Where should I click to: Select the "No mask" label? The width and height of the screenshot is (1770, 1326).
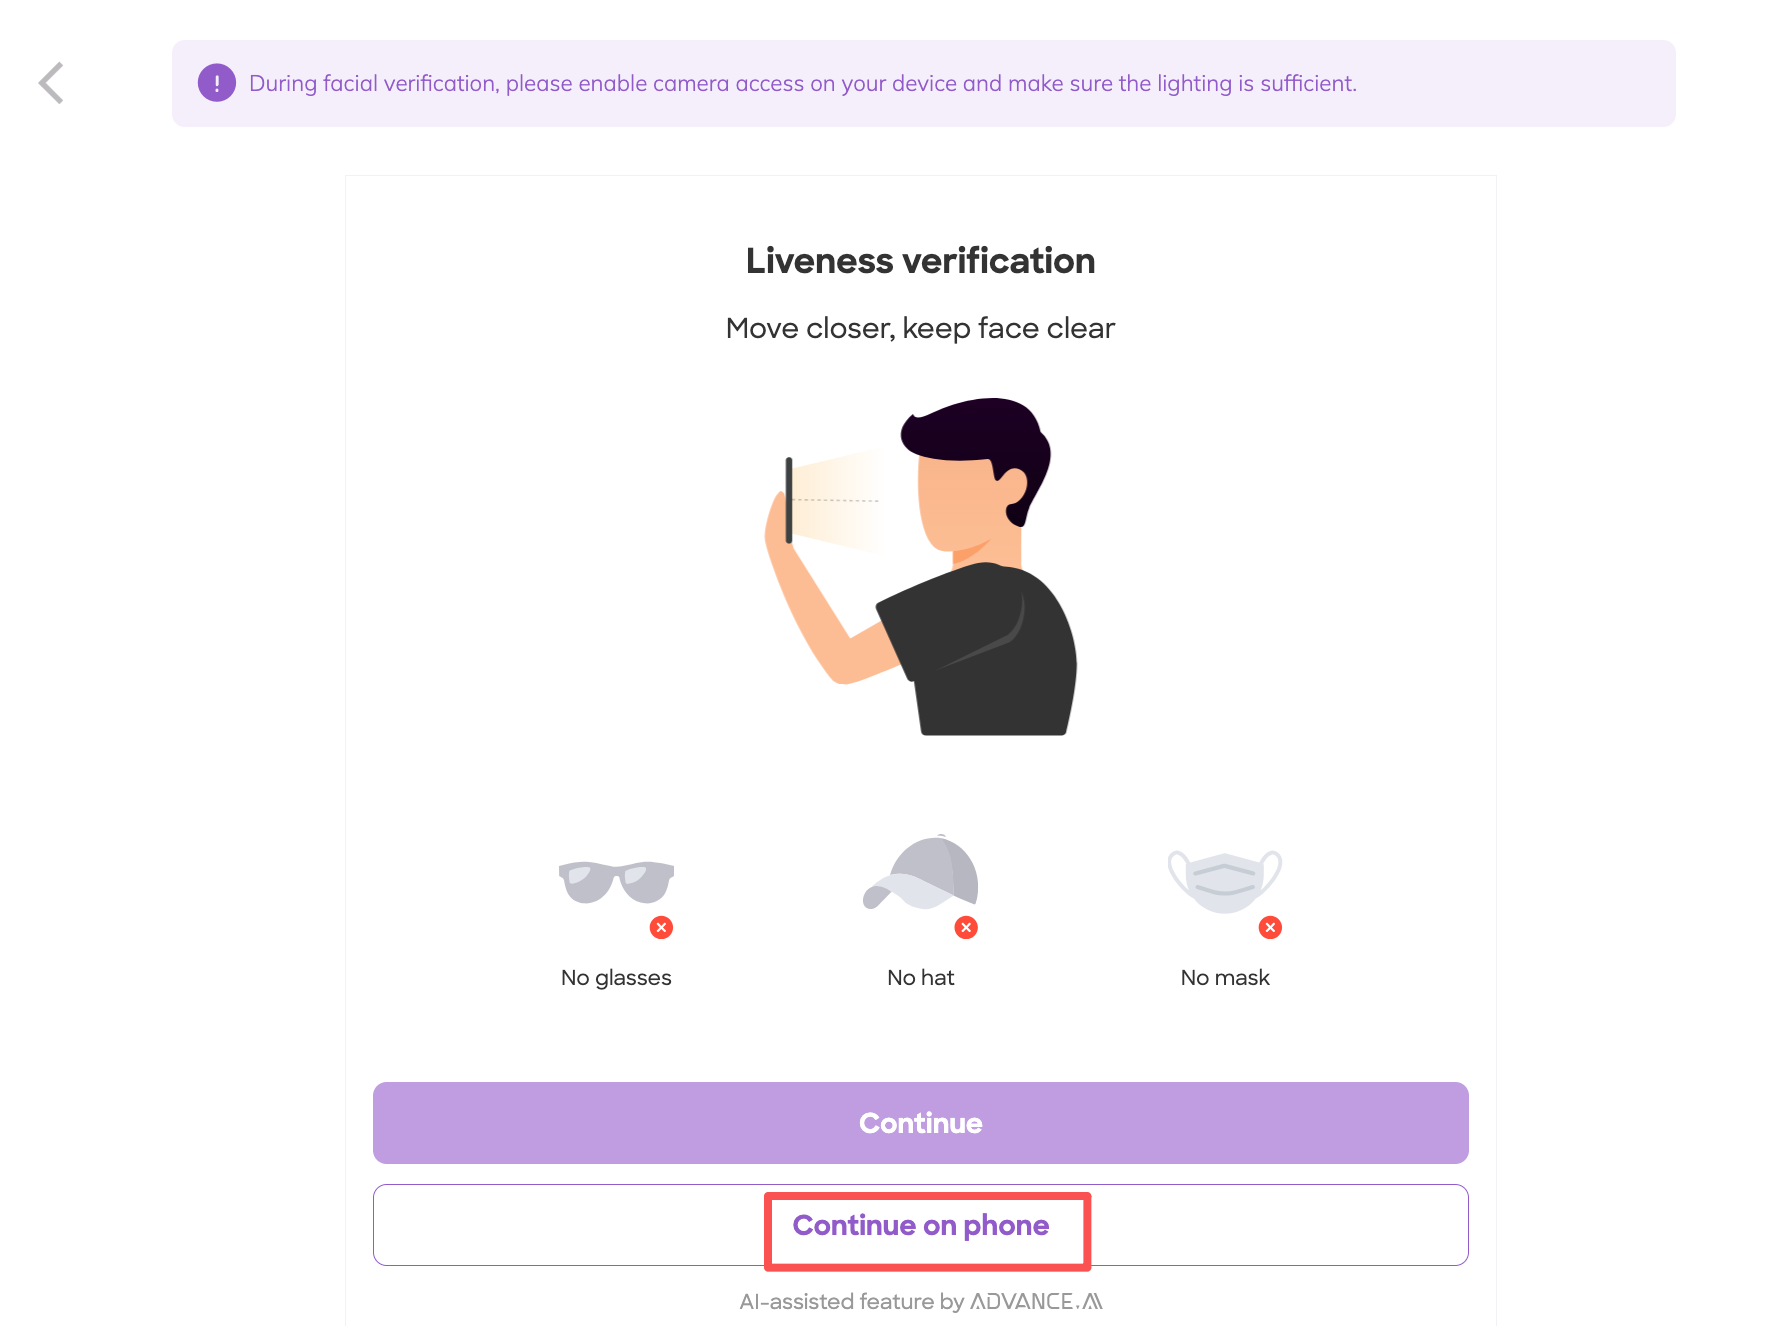(1225, 977)
